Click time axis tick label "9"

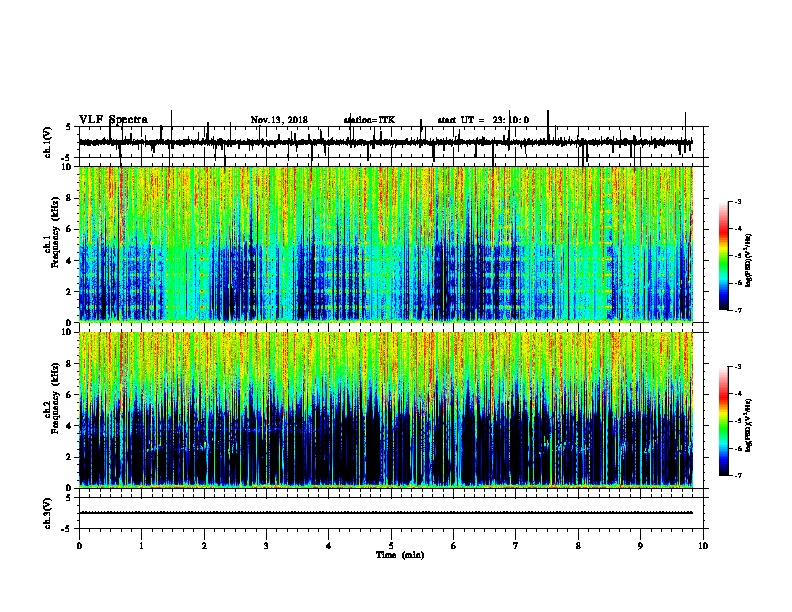[640, 546]
